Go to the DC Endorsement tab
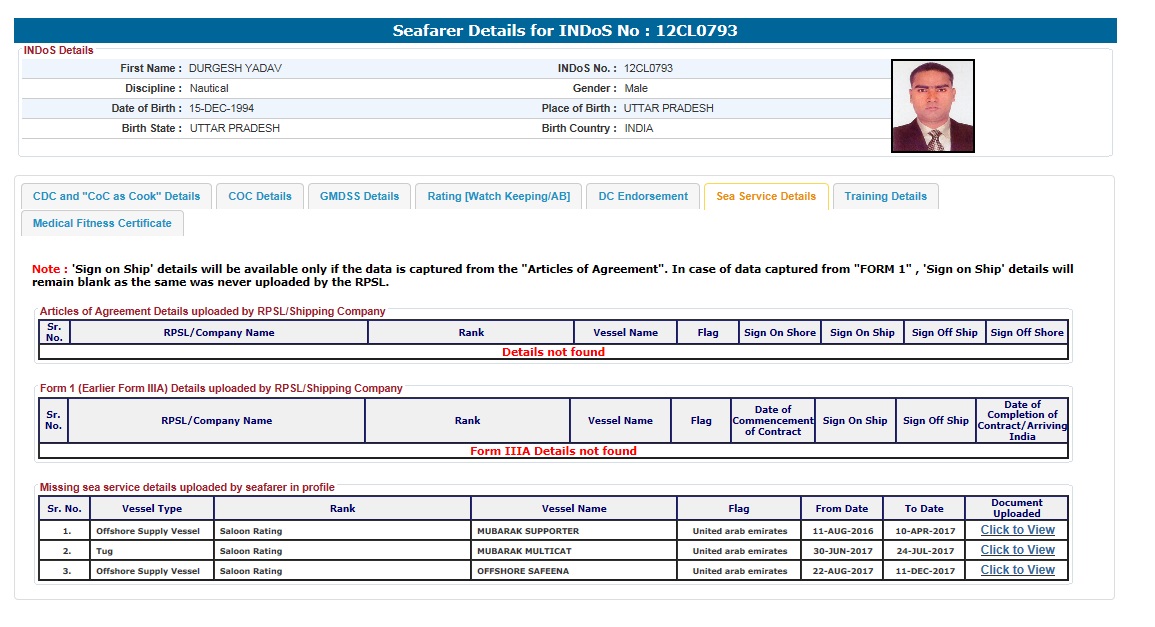 643,196
